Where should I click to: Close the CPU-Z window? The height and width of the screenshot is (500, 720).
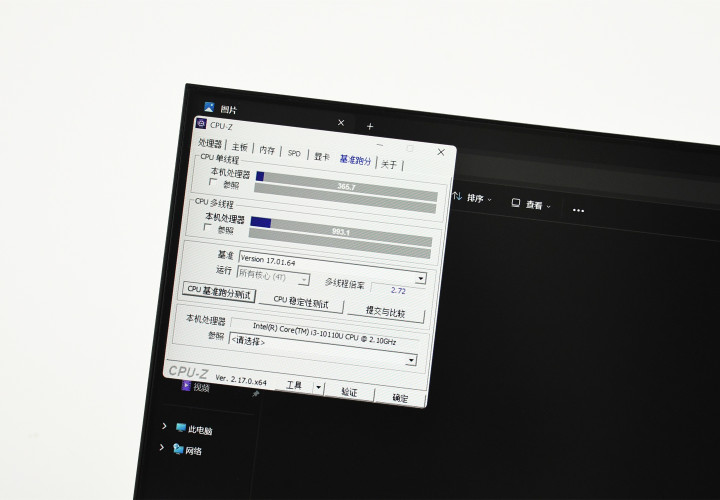coord(441,152)
